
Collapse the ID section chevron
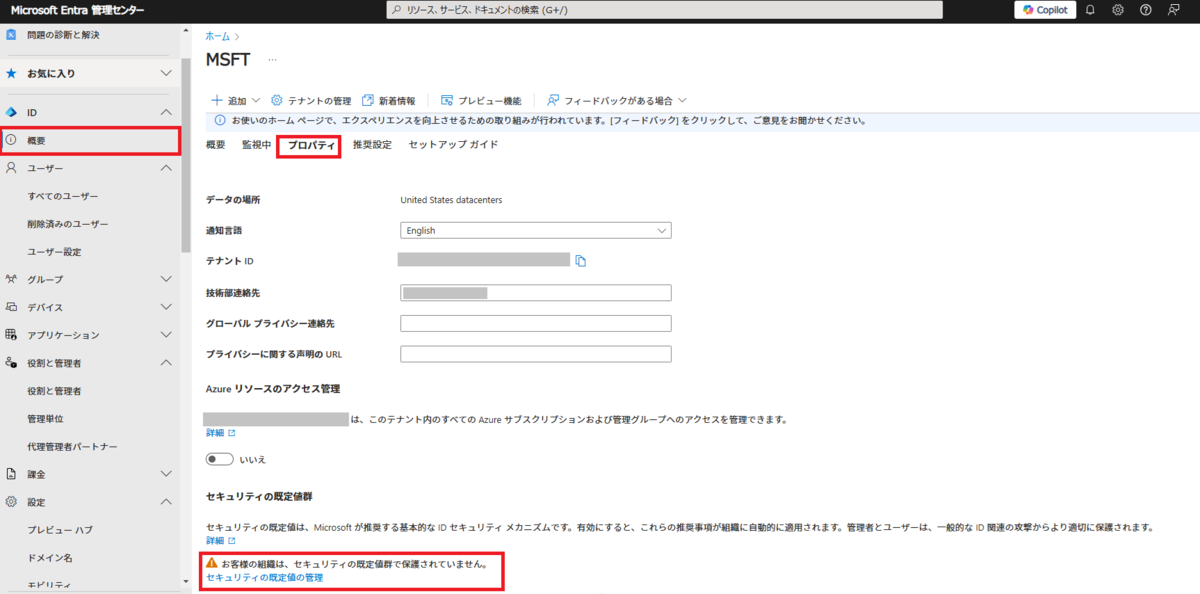pyautogui.click(x=166, y=113)
